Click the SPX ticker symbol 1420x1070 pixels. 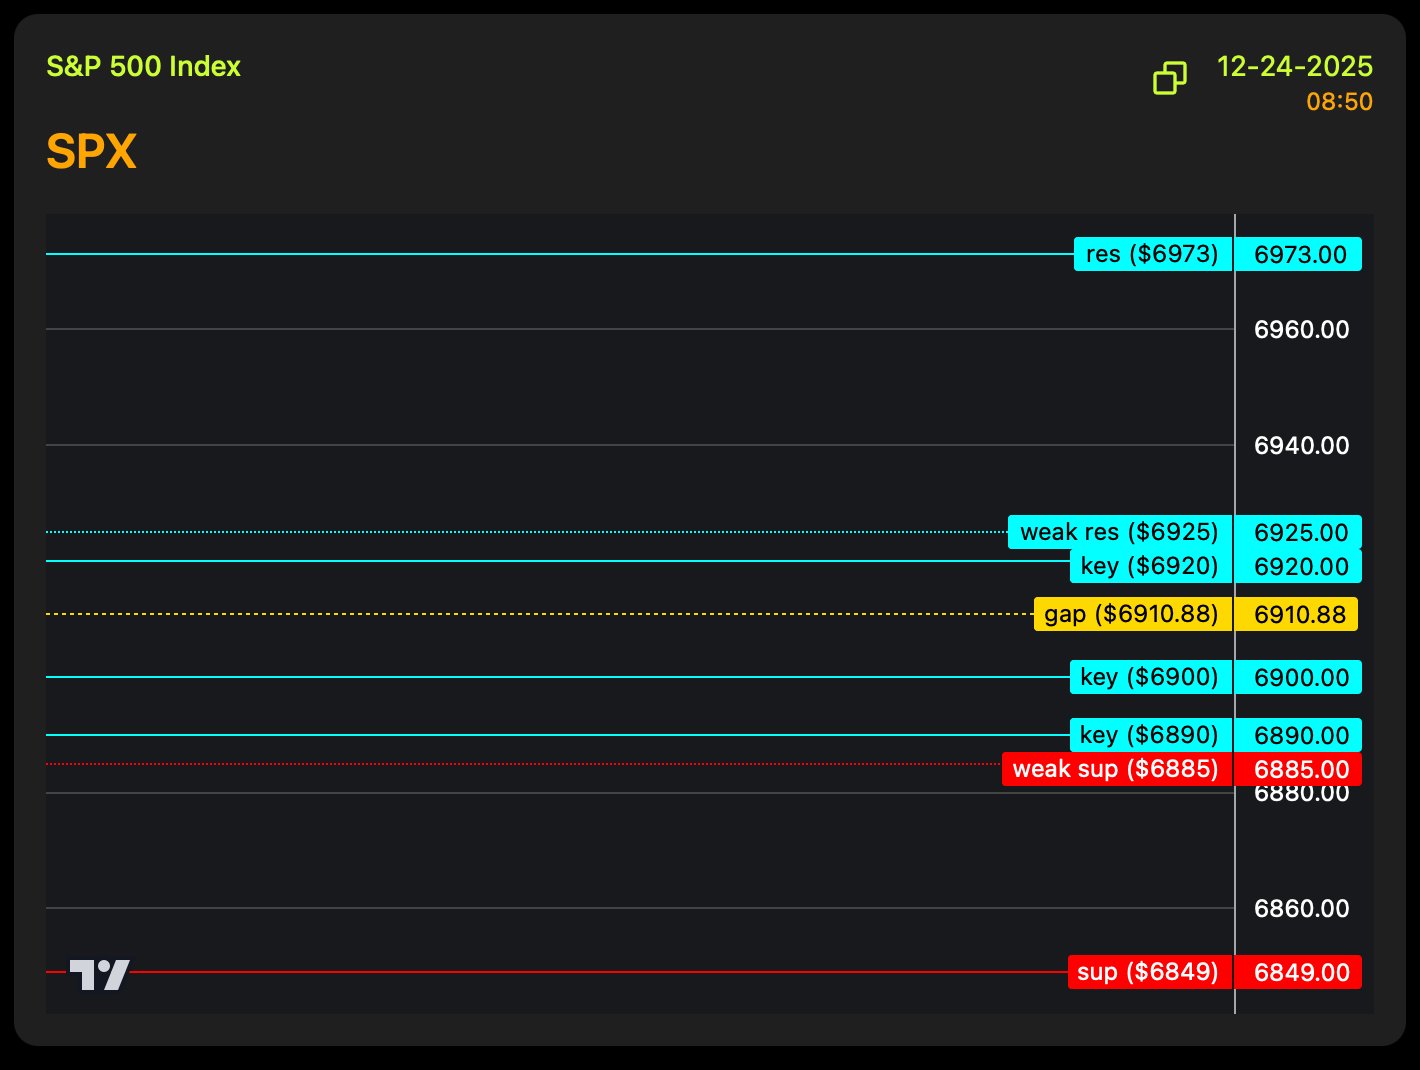point(91,152)
